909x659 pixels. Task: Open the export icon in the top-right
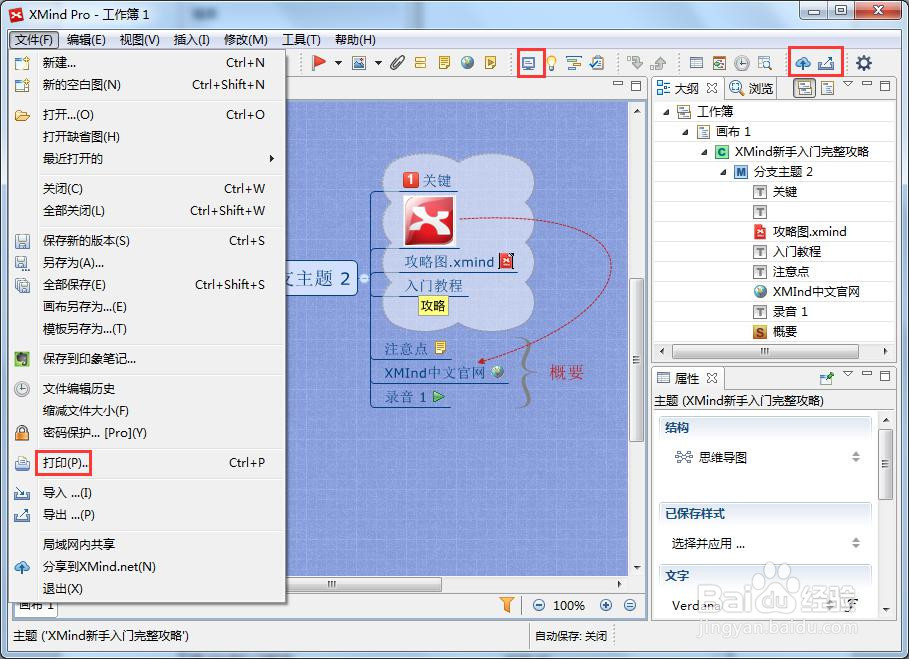tap(825, 62)
